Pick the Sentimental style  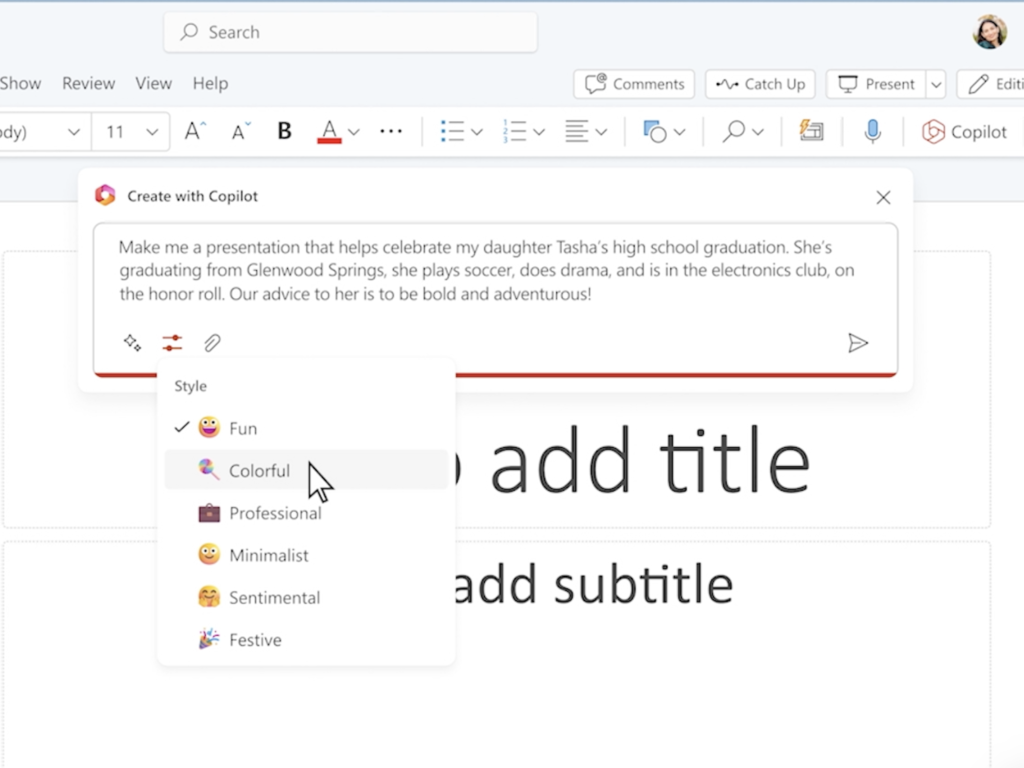pos(306,598)
